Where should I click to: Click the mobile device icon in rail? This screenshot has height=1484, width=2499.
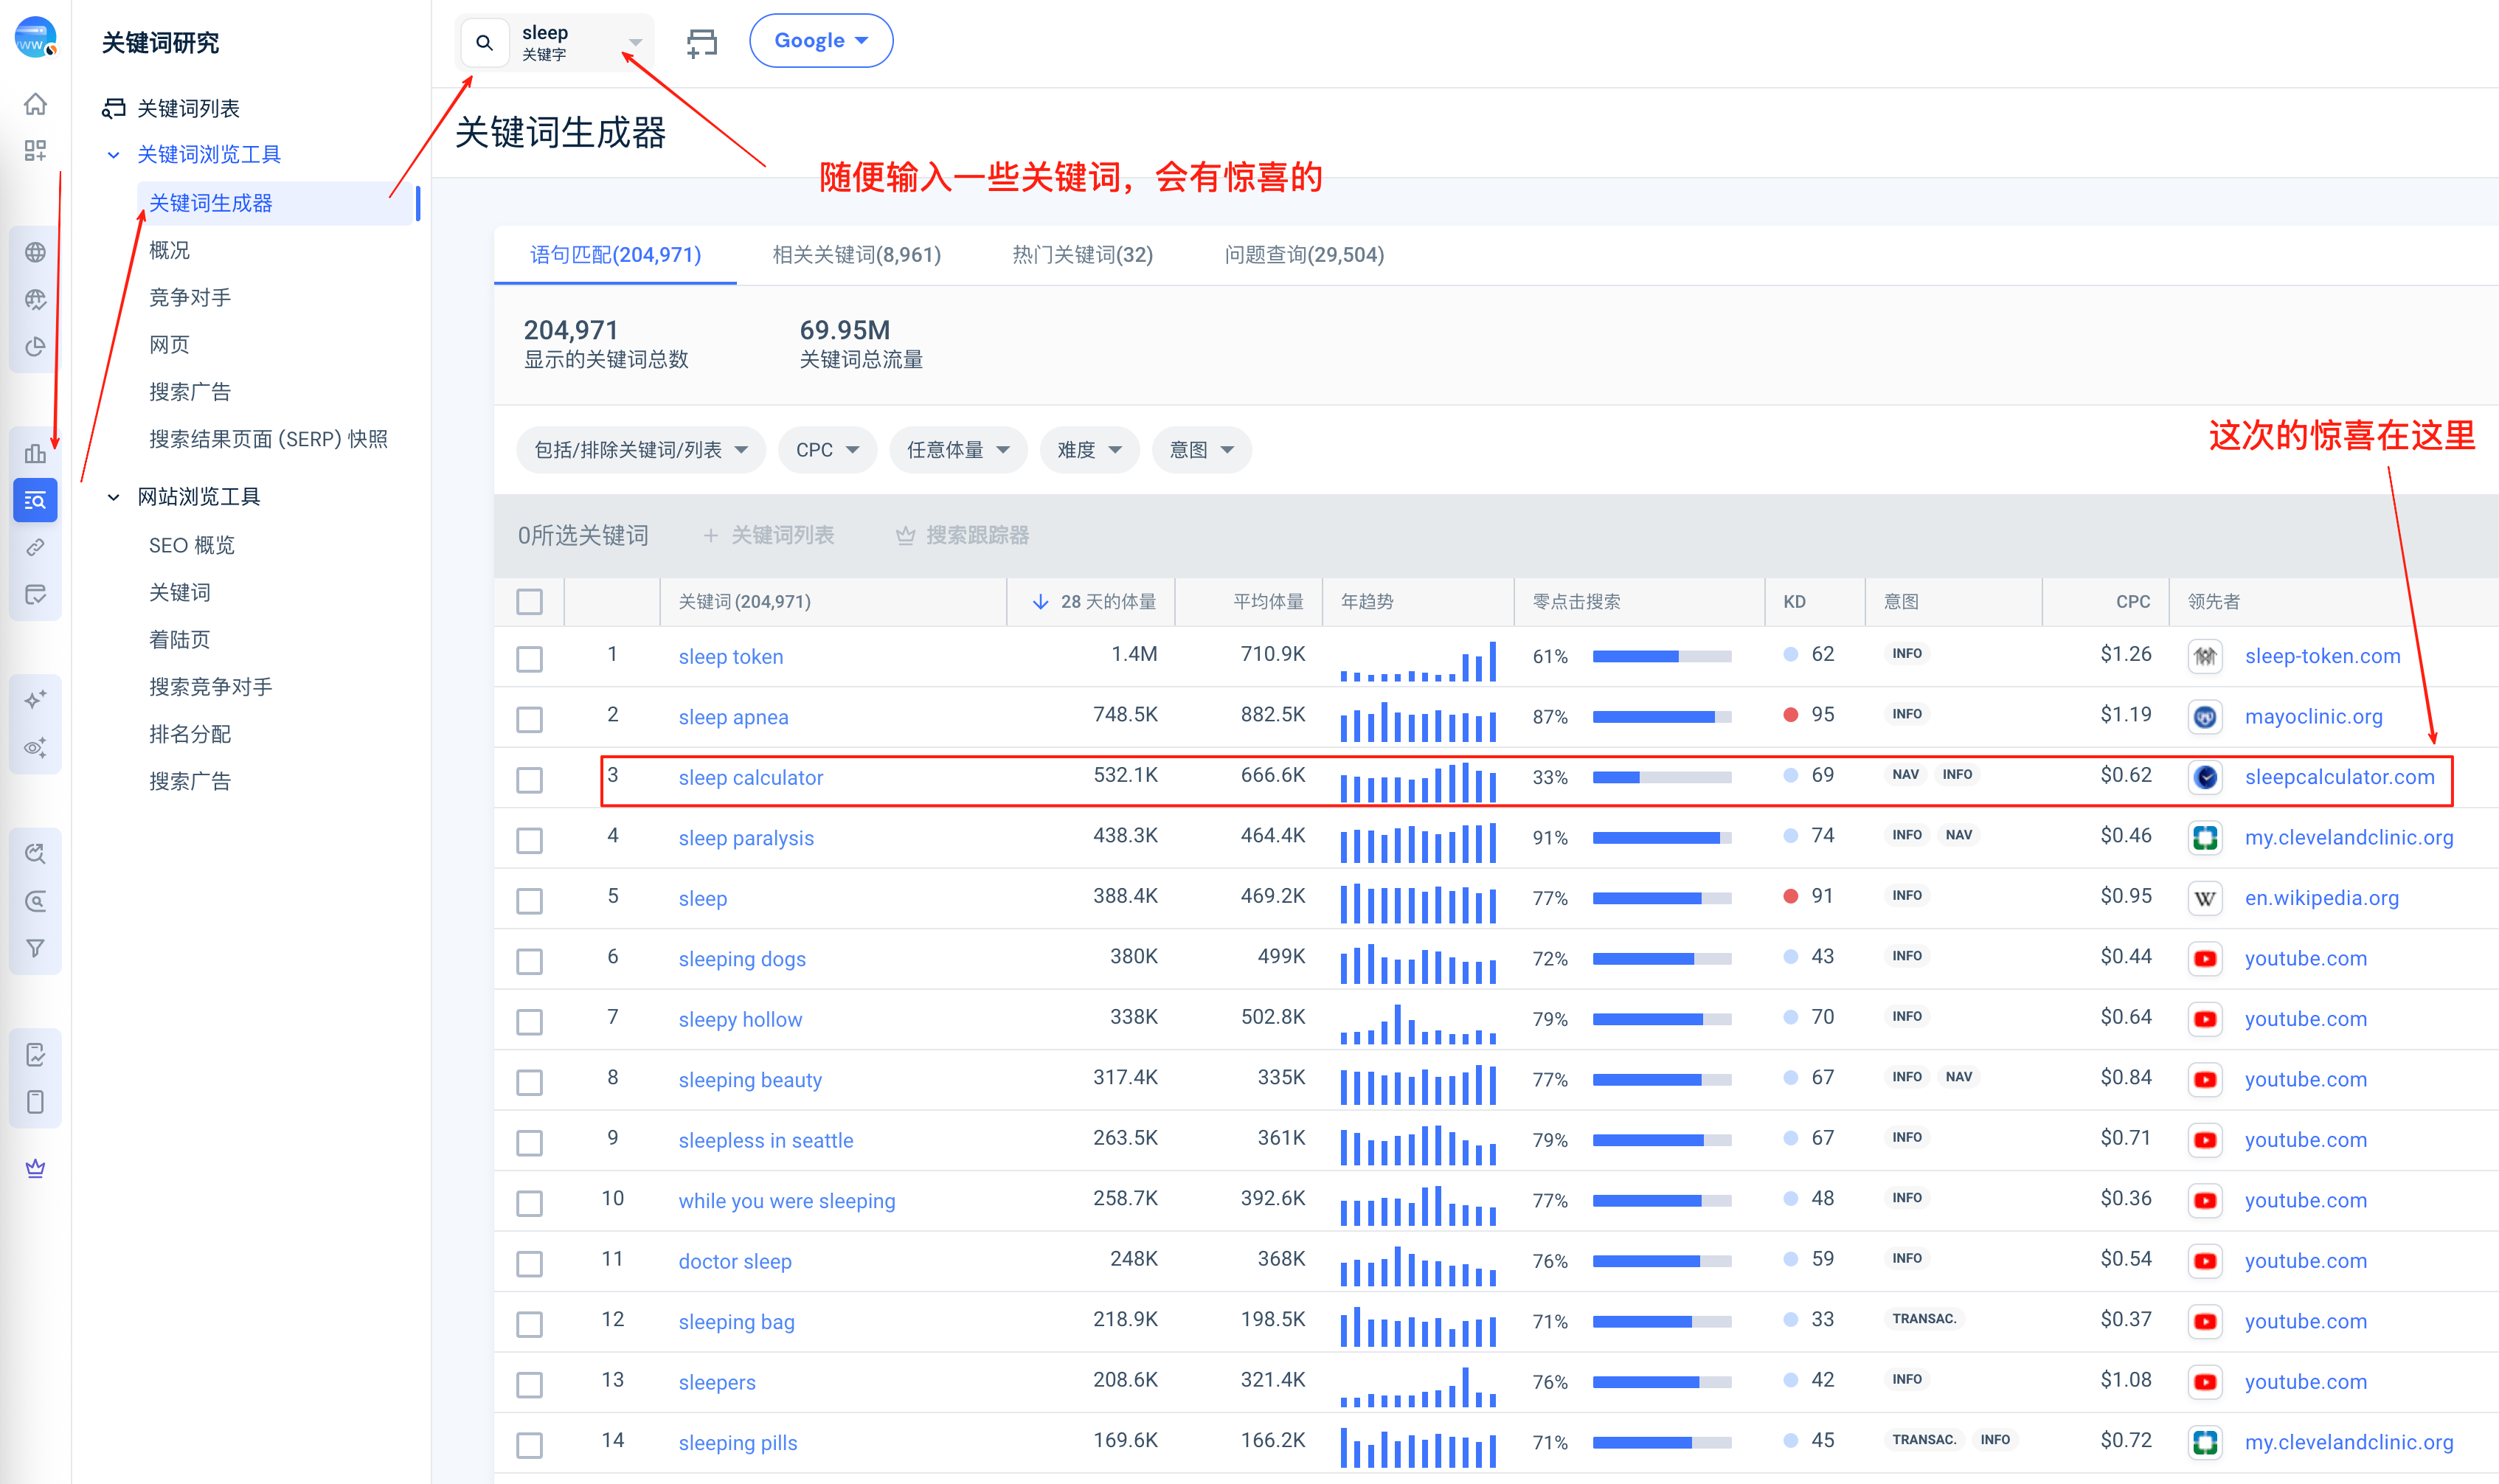point(35,1102)
